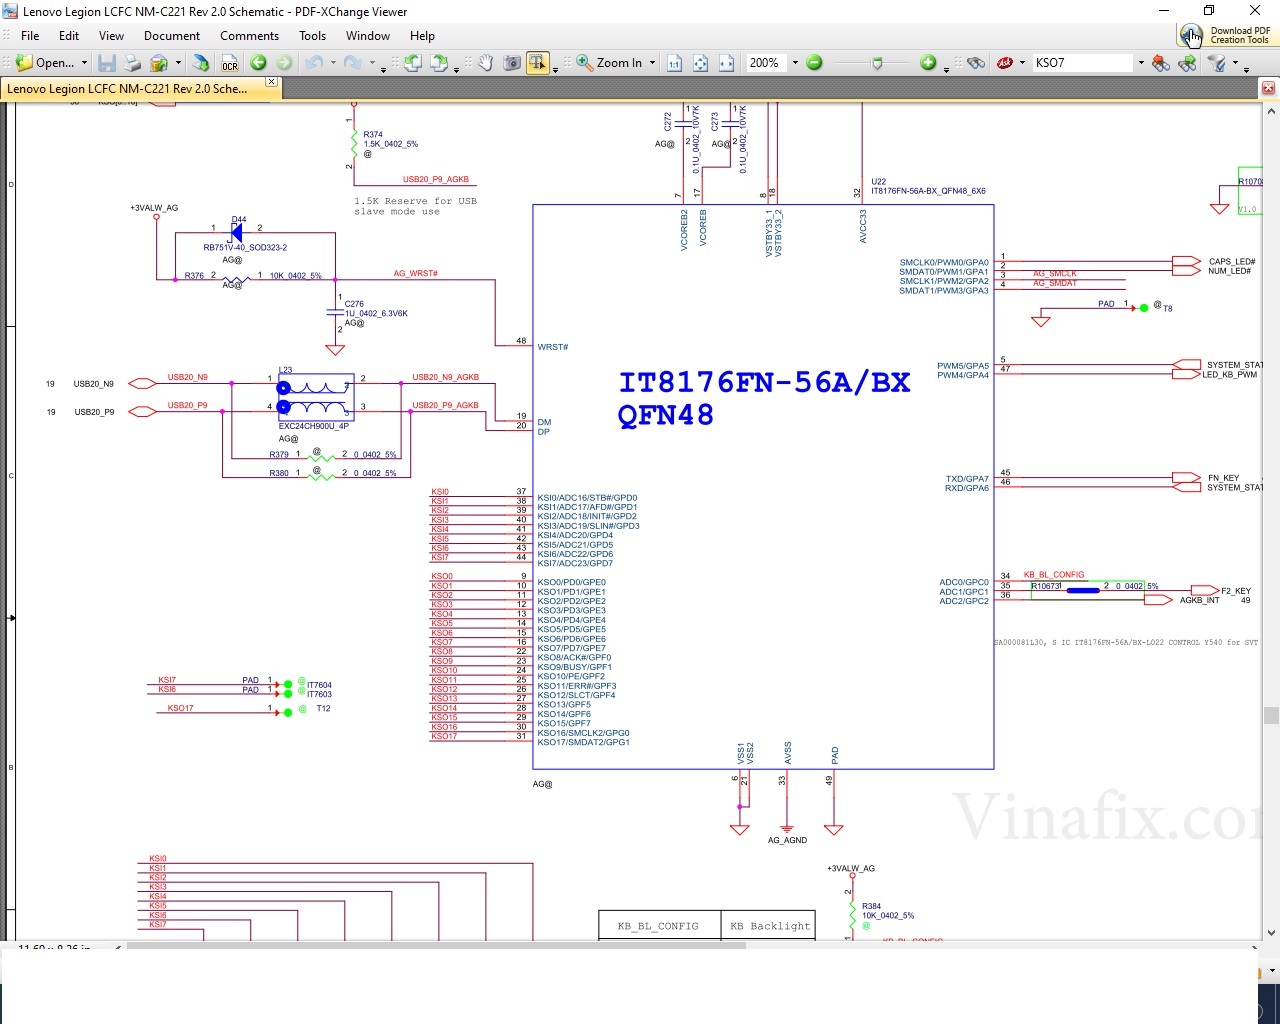Open the 200% zoom level dropdown
Screen dimensions: 1280x1024
(x=795, y=63)
